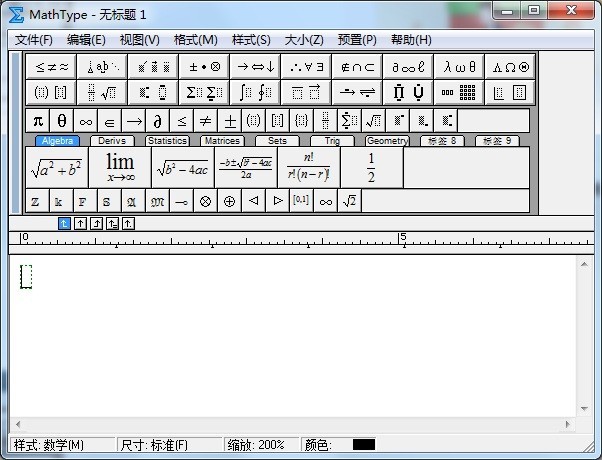Insert the square root of a²+b² expression
The image size is (602, 460).
tap(56, 167)
